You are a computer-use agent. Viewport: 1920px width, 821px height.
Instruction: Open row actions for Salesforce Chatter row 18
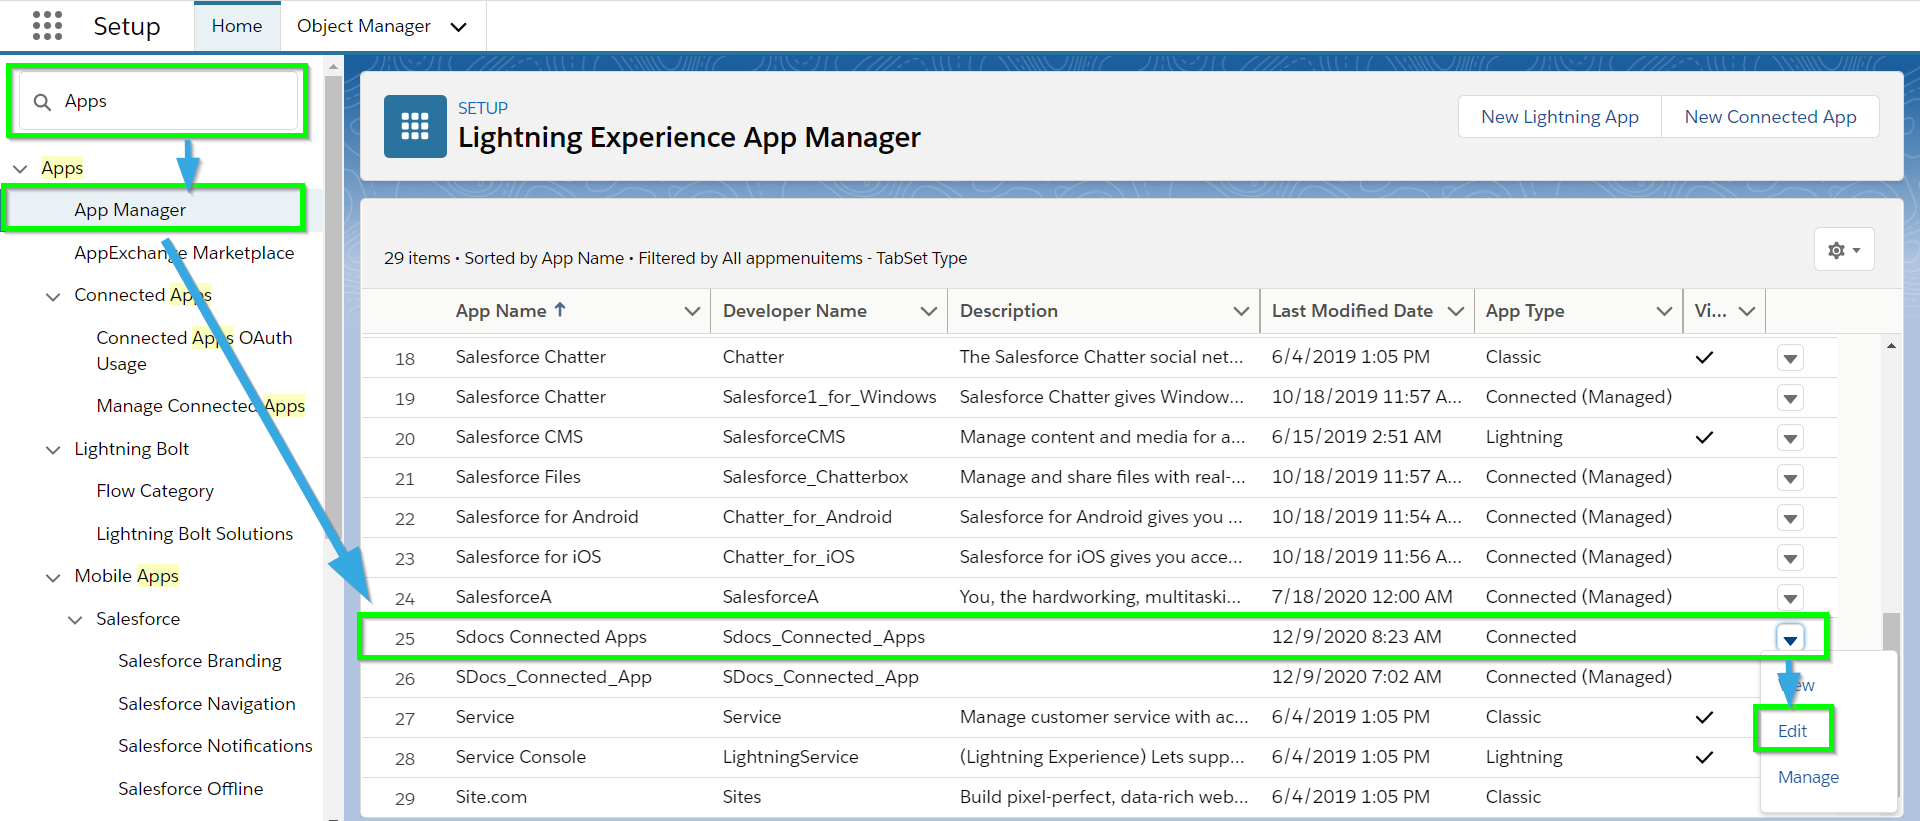tap(1790, 358)
